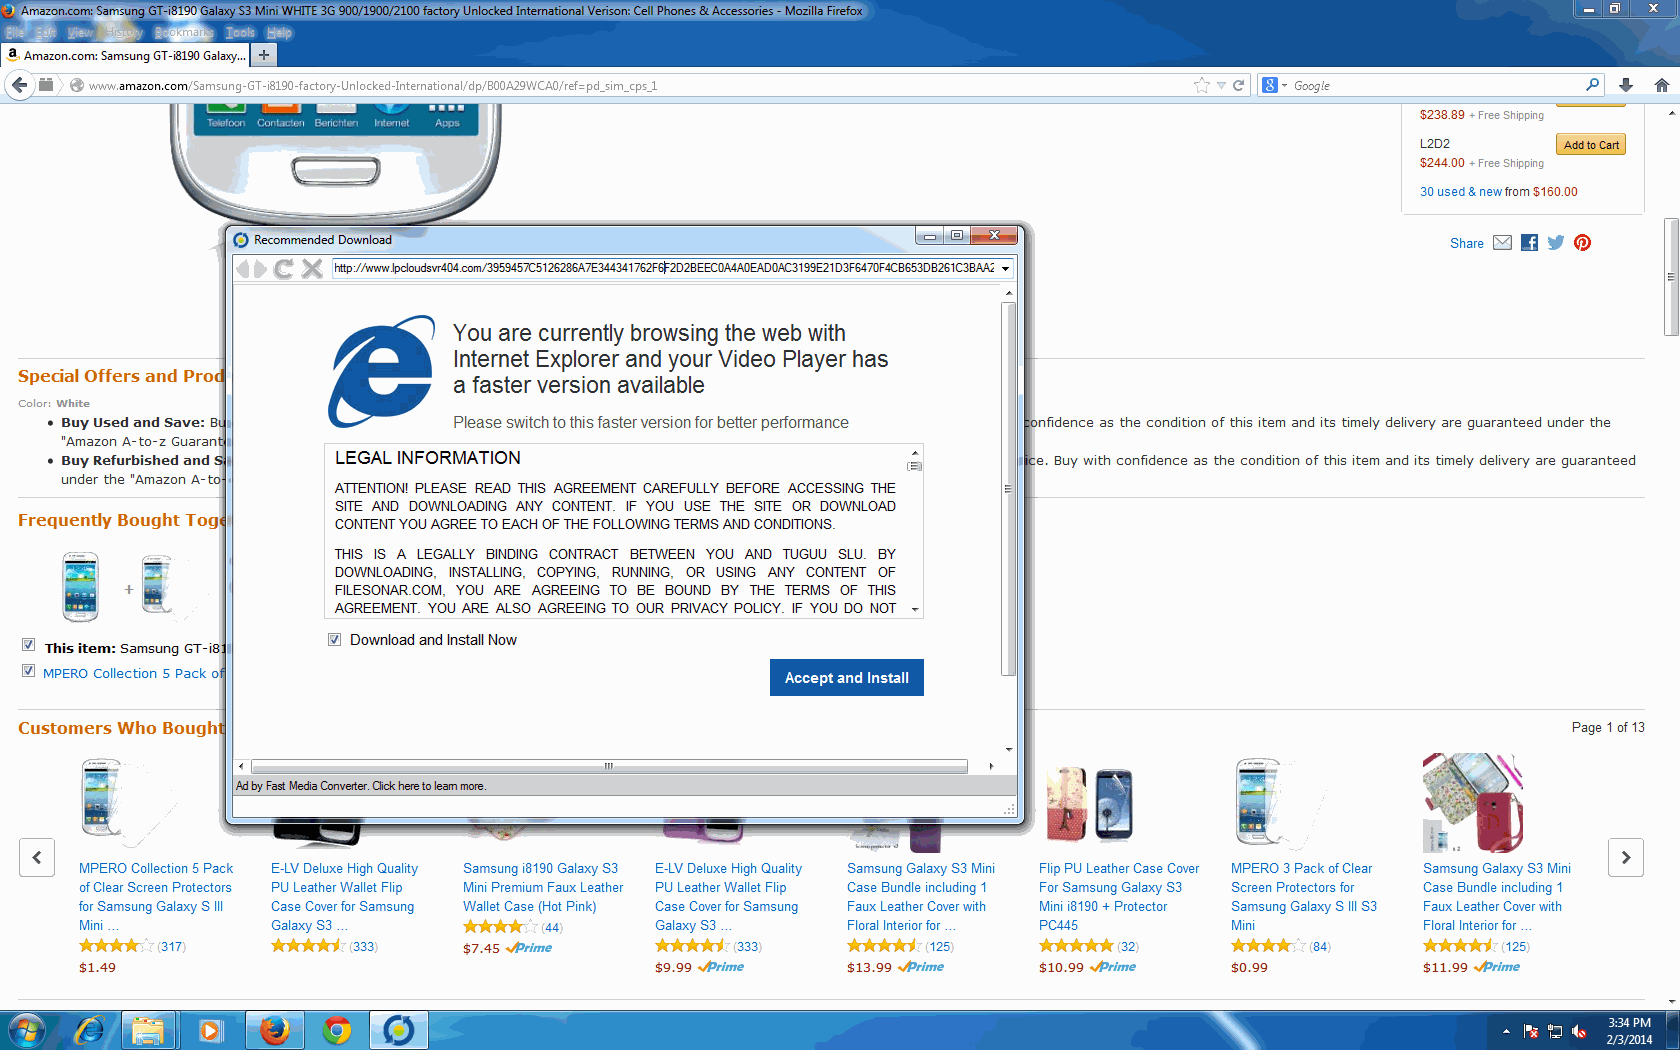This screenshot has width=1680, height=1050.
Task: Show previous carousel items arrow
Action: pos(37,857)
